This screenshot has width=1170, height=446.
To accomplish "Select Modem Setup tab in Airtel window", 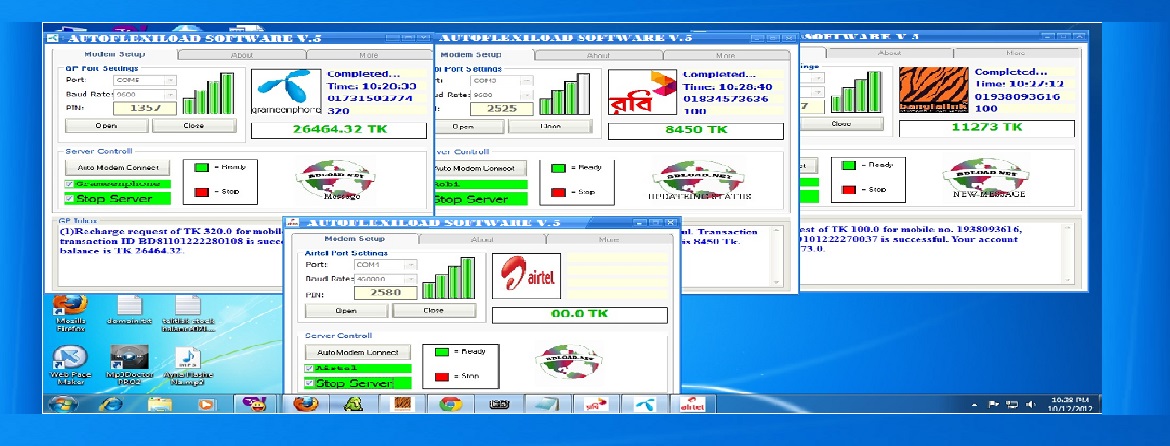I will (x=354, y=239).
